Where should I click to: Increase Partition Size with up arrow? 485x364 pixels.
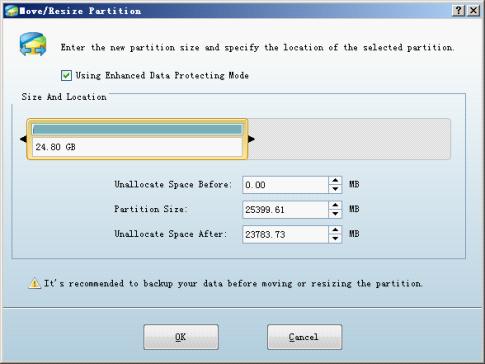pyautogui.click(x=335, y=205)
